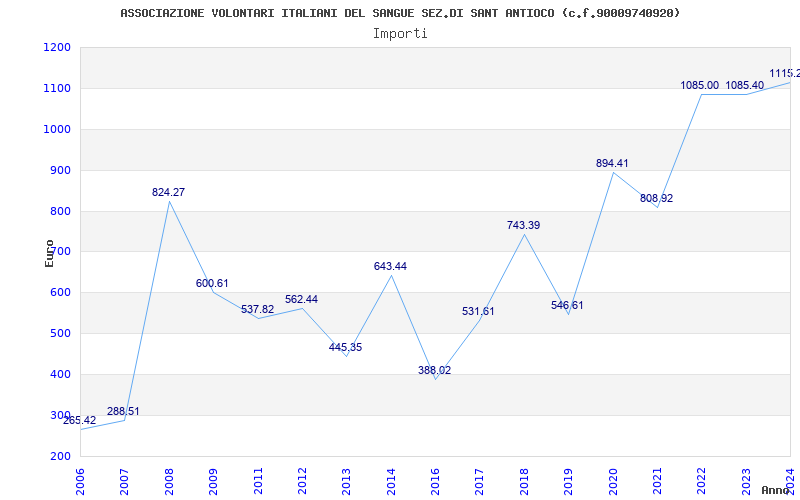The width and height of the screenshot is (800, 500).
Task: Click the 1000 value on y-axis
Action: pyautogui.click(x=57, y=129)
